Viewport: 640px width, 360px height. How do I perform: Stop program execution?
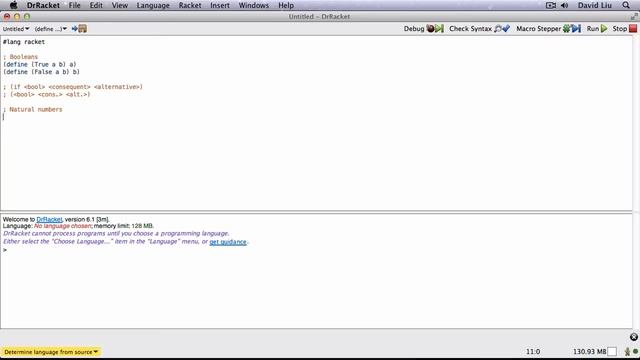[624, 29]
